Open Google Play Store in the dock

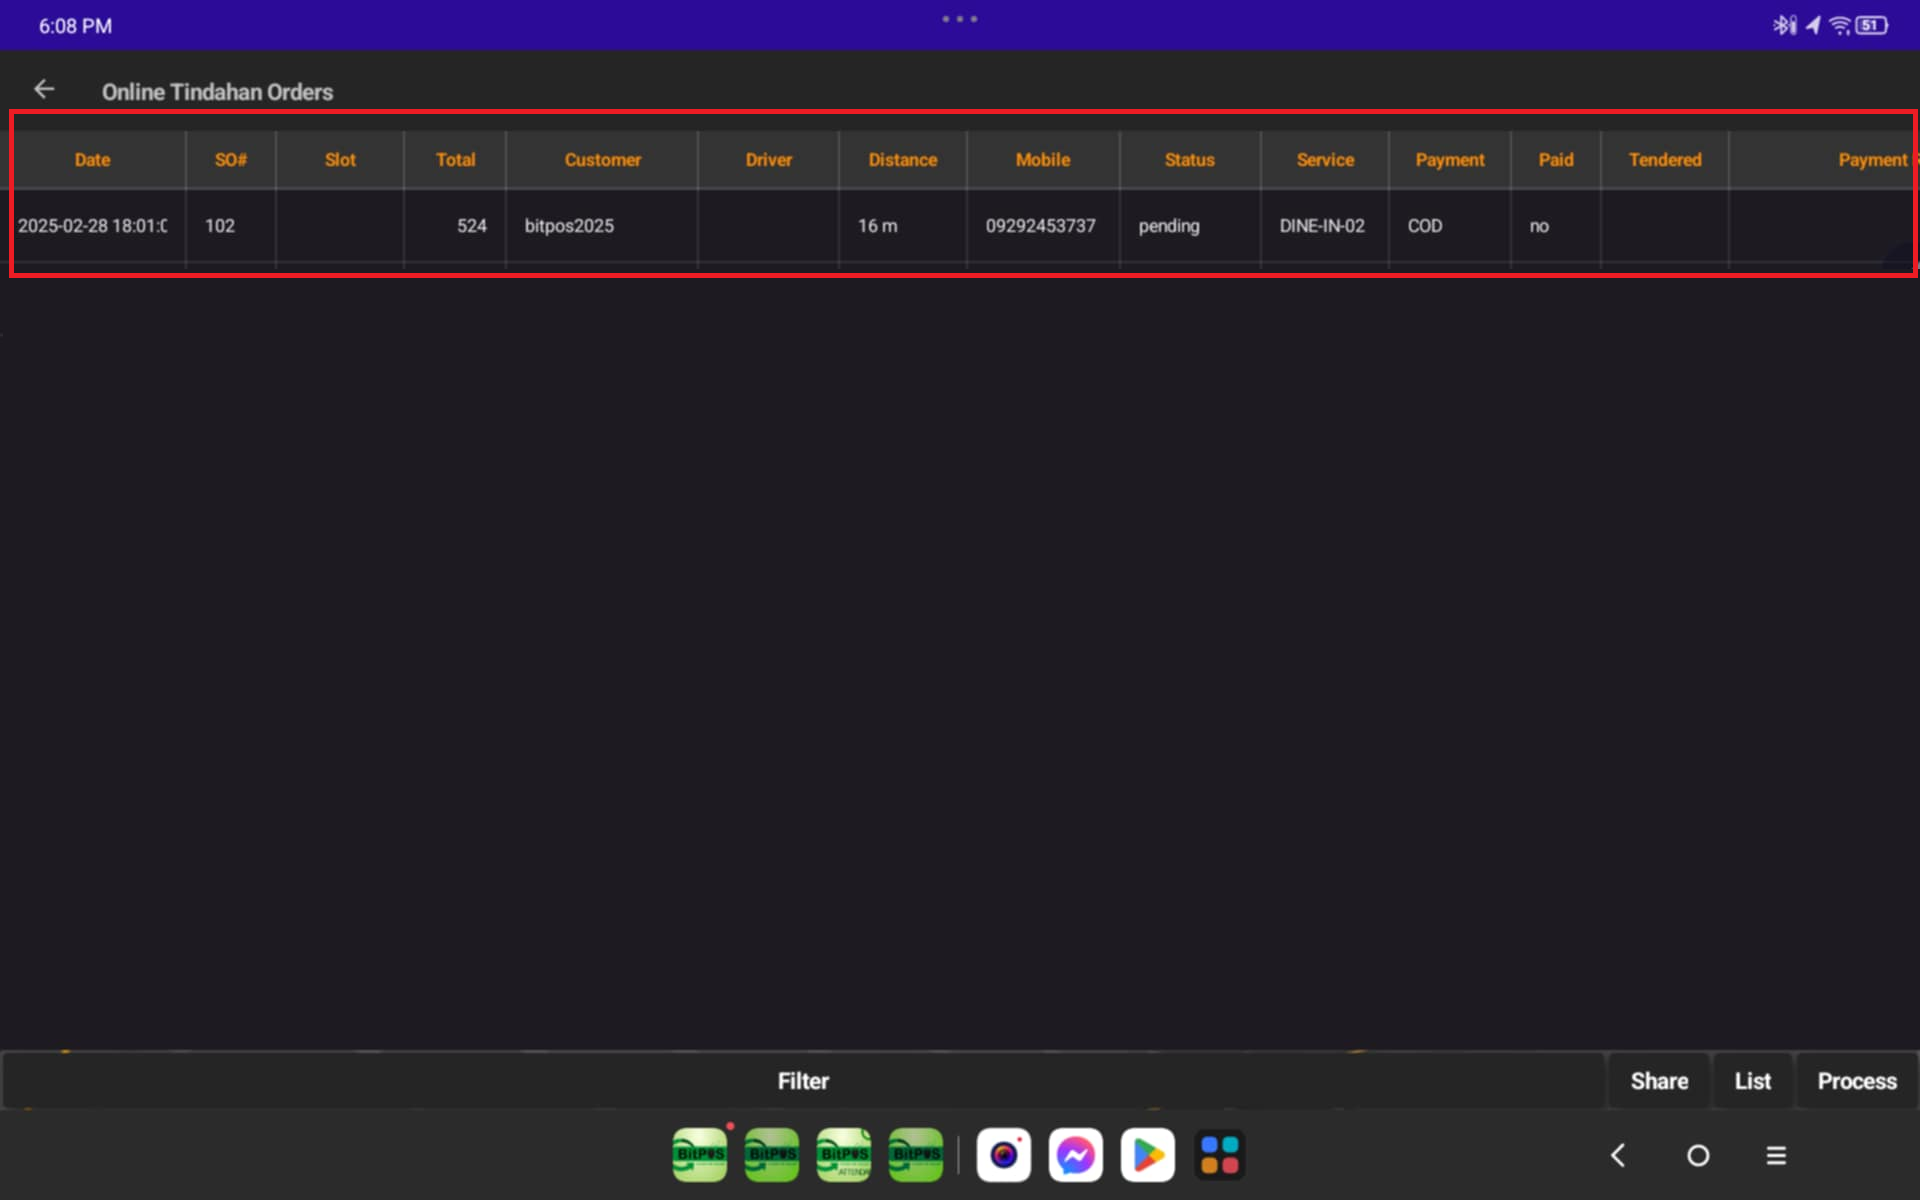1148,1155
